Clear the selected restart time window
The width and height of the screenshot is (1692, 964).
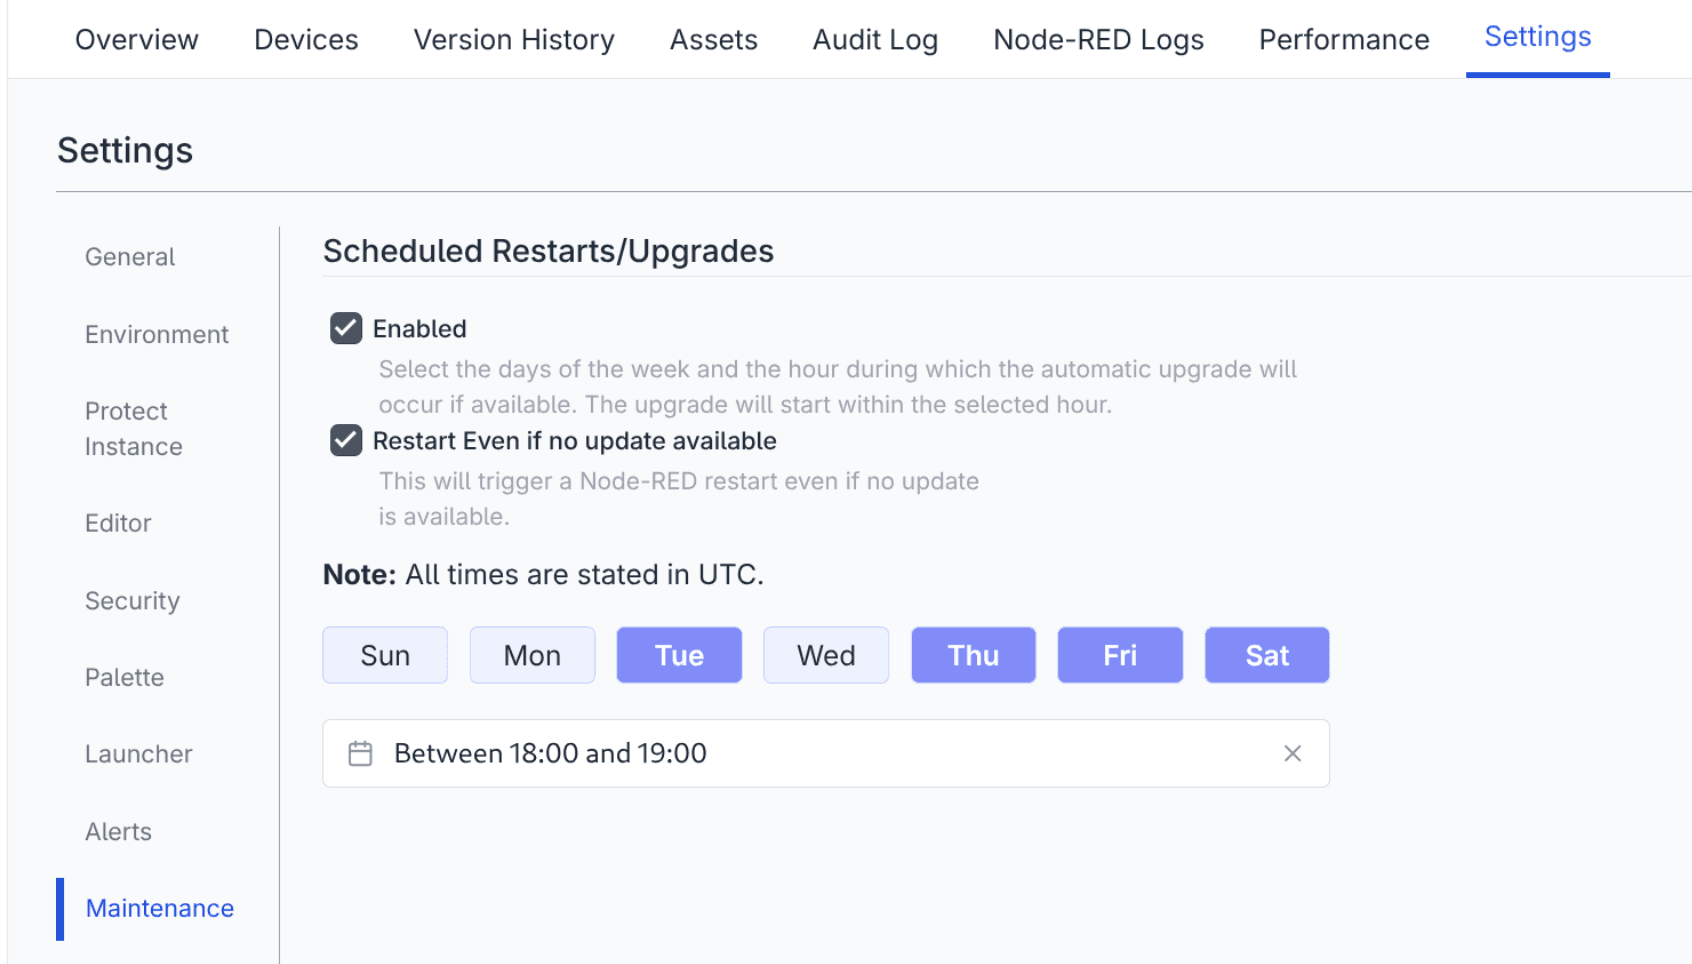pos(1292,753)
